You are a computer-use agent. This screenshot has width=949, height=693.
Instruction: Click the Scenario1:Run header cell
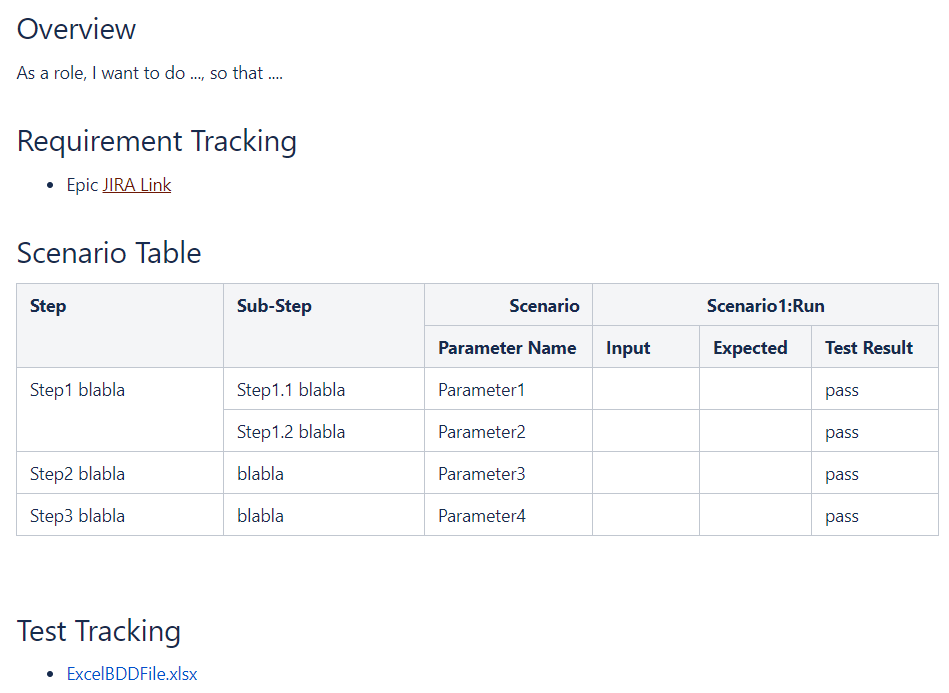pyautogui.click(x=765, y=306)
